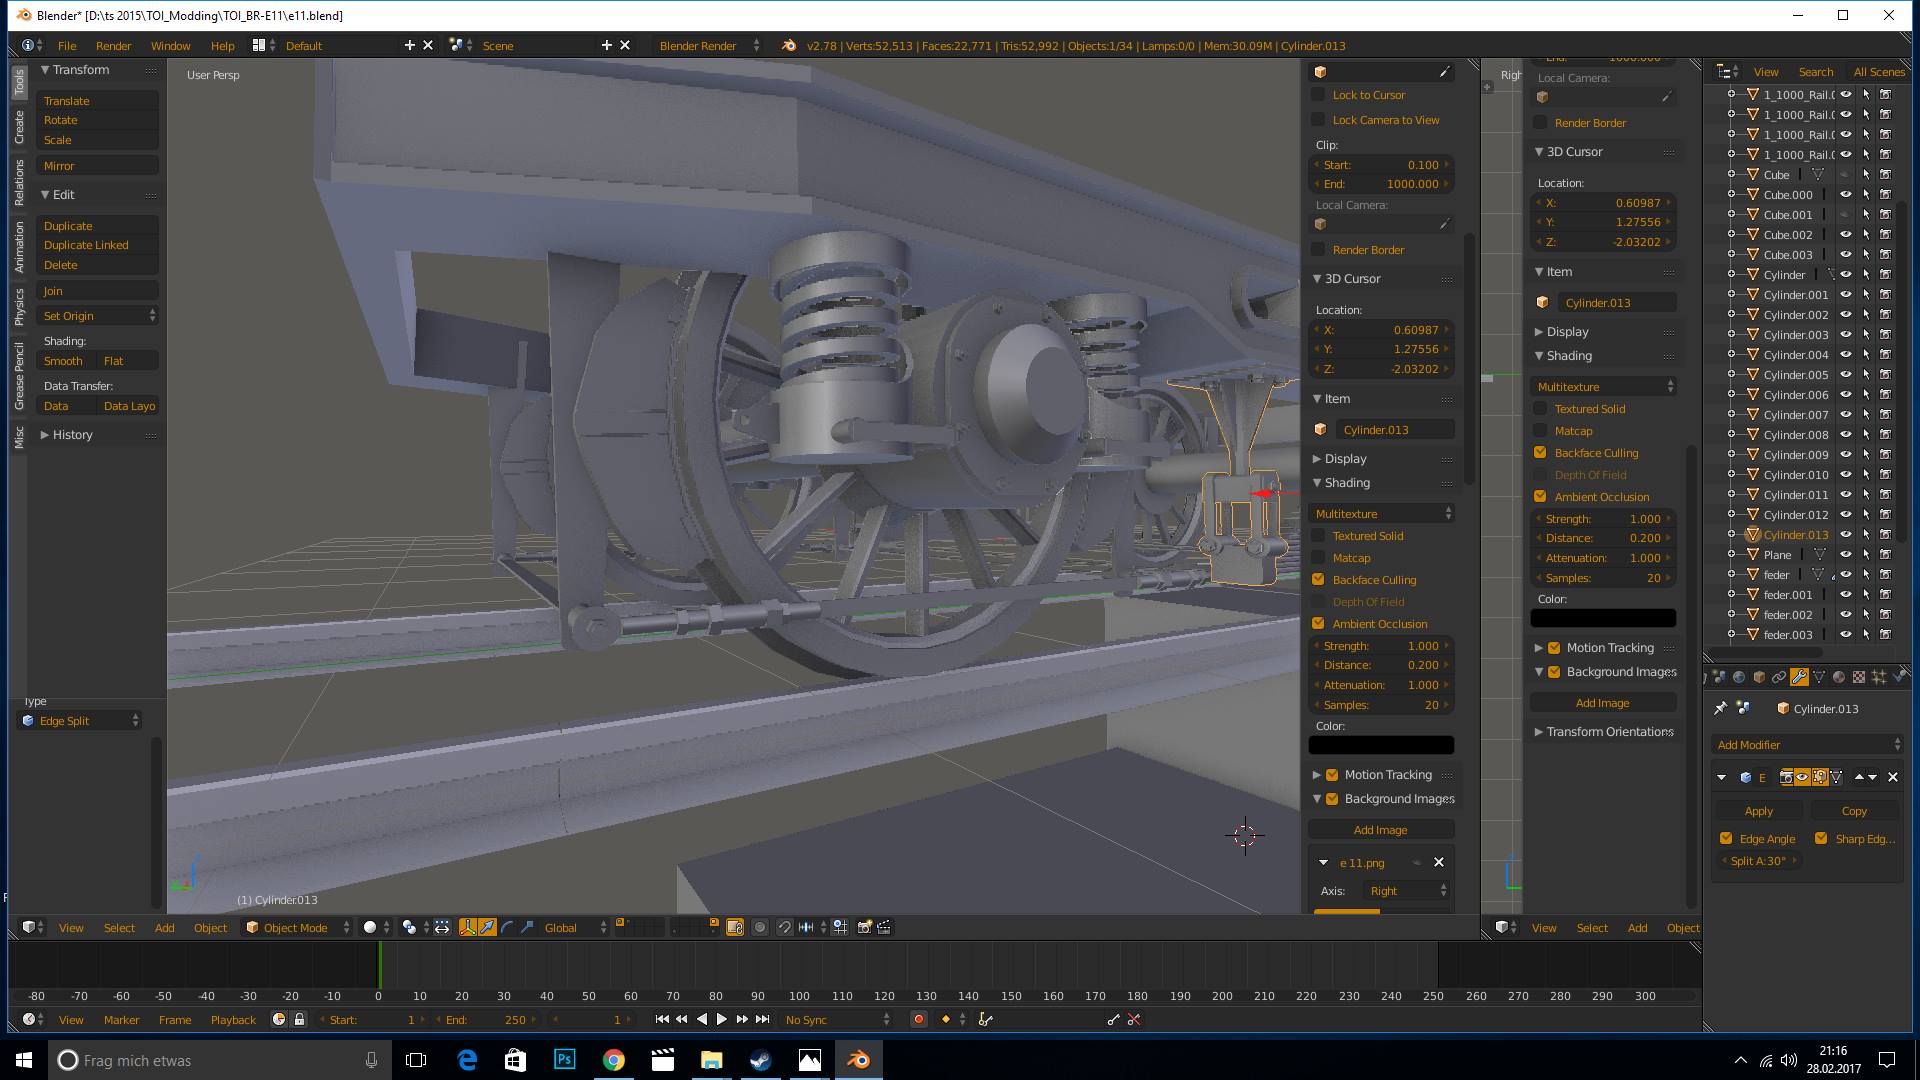Toggle modifier viewport visibility eye icon
The image size is (1920, 1080).
tap(1802, 777)
